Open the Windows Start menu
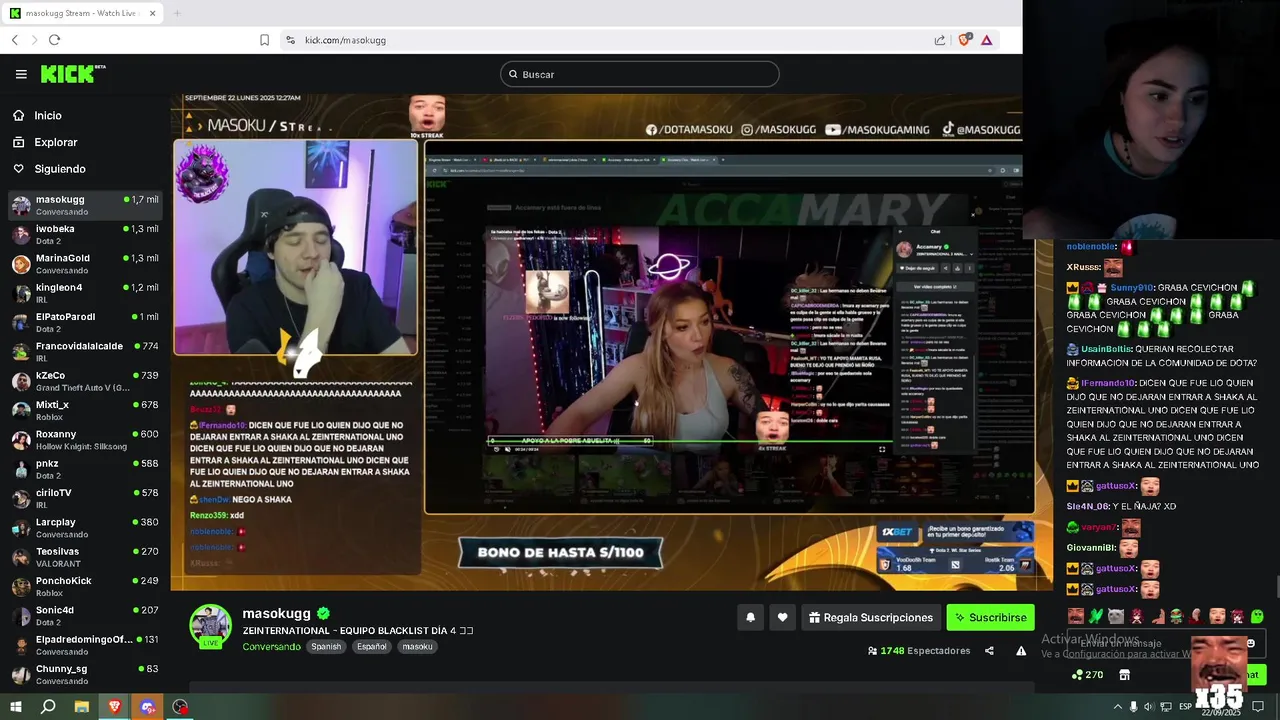This screenshot has height=720, width=1280. 15,706
